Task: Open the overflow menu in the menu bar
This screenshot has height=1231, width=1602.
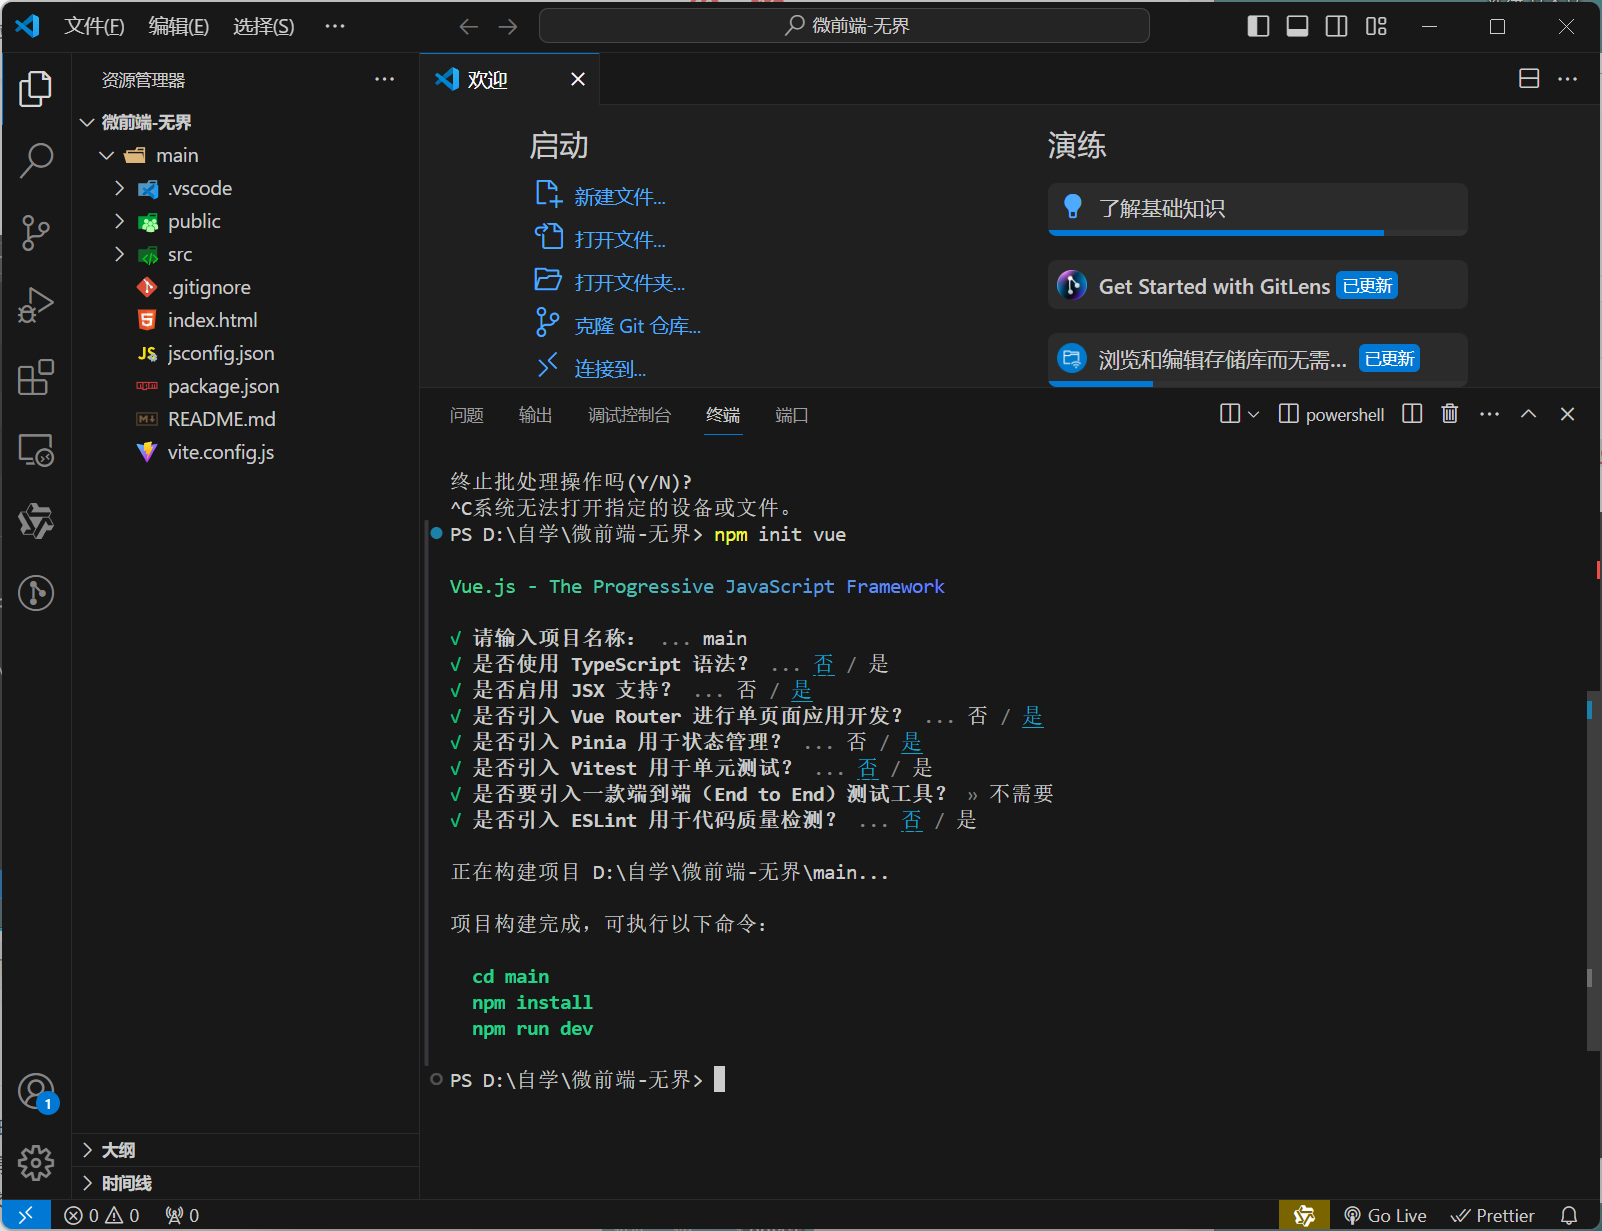Action: tap(335, 27)
